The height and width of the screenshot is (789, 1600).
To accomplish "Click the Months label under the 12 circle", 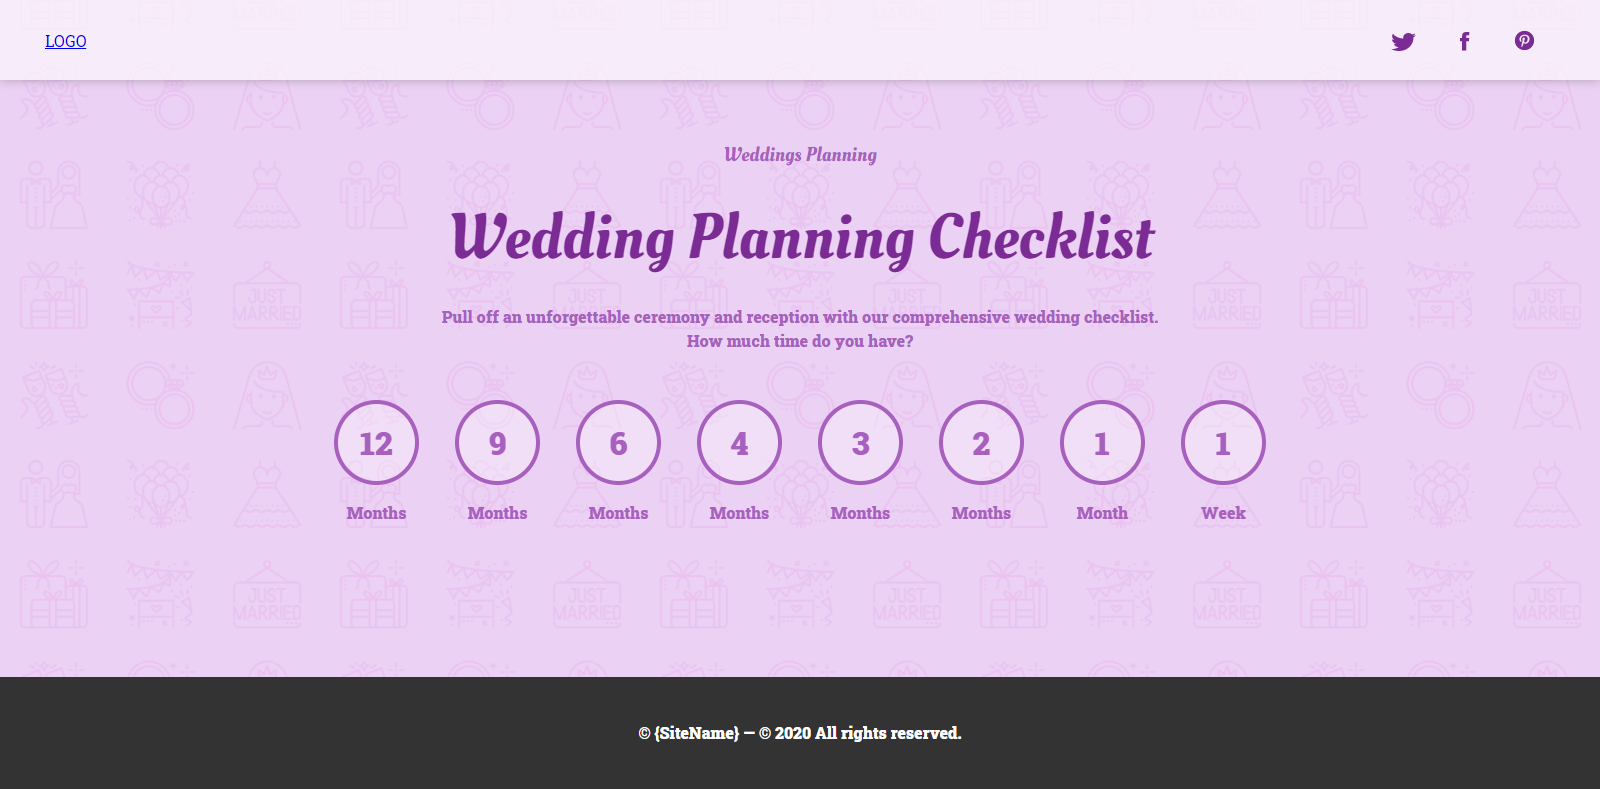I will pyautogui.click(x=376, y=513).
